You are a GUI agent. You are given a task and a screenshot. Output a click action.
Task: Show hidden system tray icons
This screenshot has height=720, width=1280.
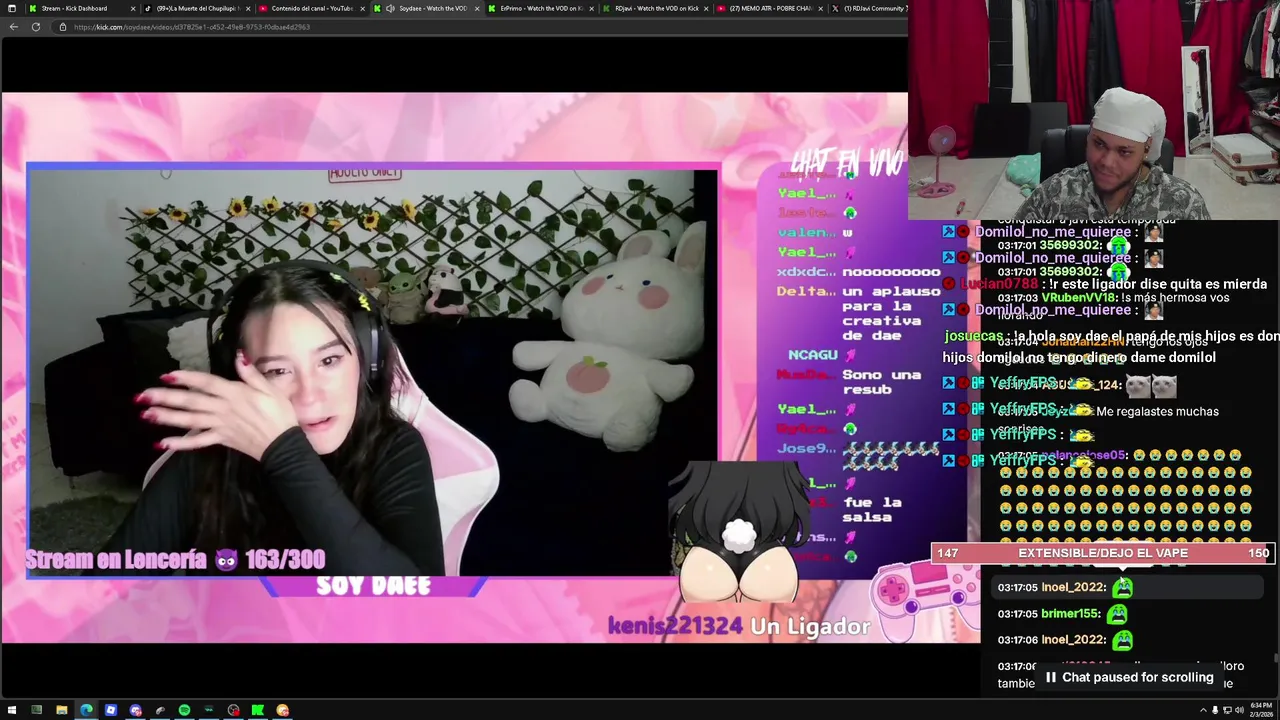tap(1203, 710)
